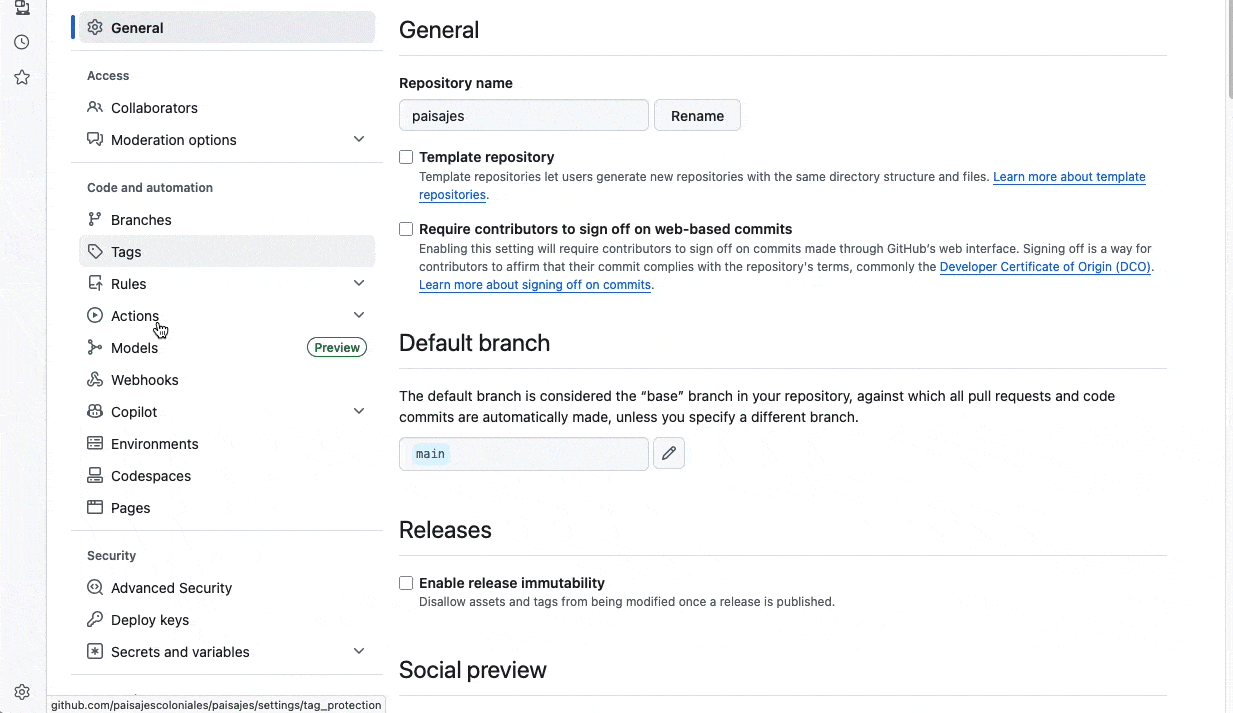Click the Collaborators access icon
Viewport: 1233px width, 713px height.
point(95,107)
